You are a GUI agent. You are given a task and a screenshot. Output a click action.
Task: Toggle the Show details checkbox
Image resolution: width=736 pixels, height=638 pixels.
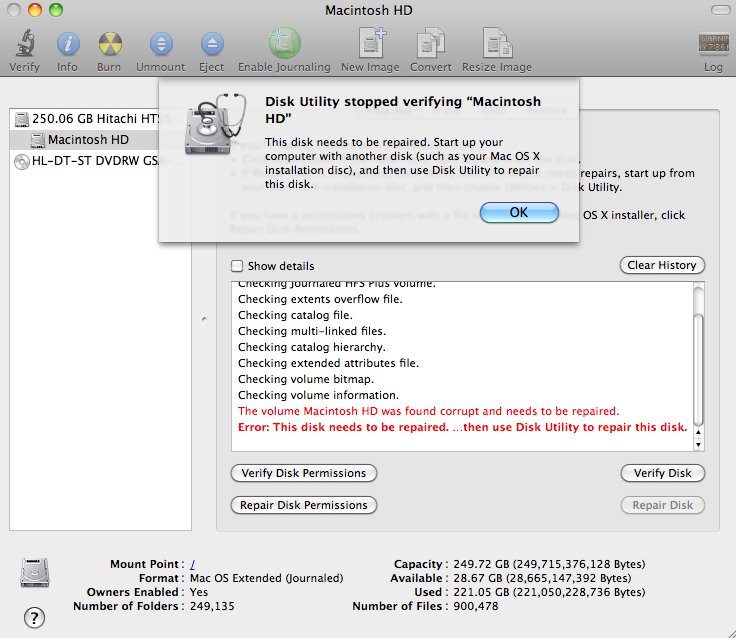pyautogui.click(x=237, y=266)
